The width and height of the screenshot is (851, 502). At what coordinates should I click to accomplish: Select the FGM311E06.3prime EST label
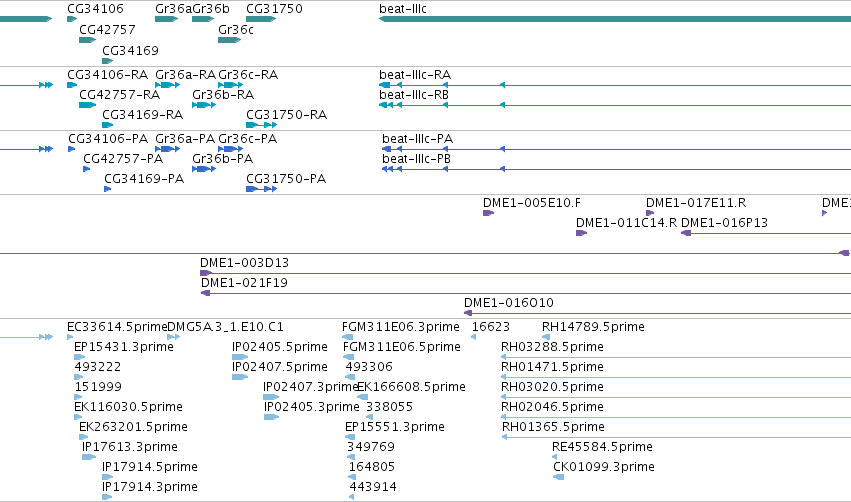point(401,327)
